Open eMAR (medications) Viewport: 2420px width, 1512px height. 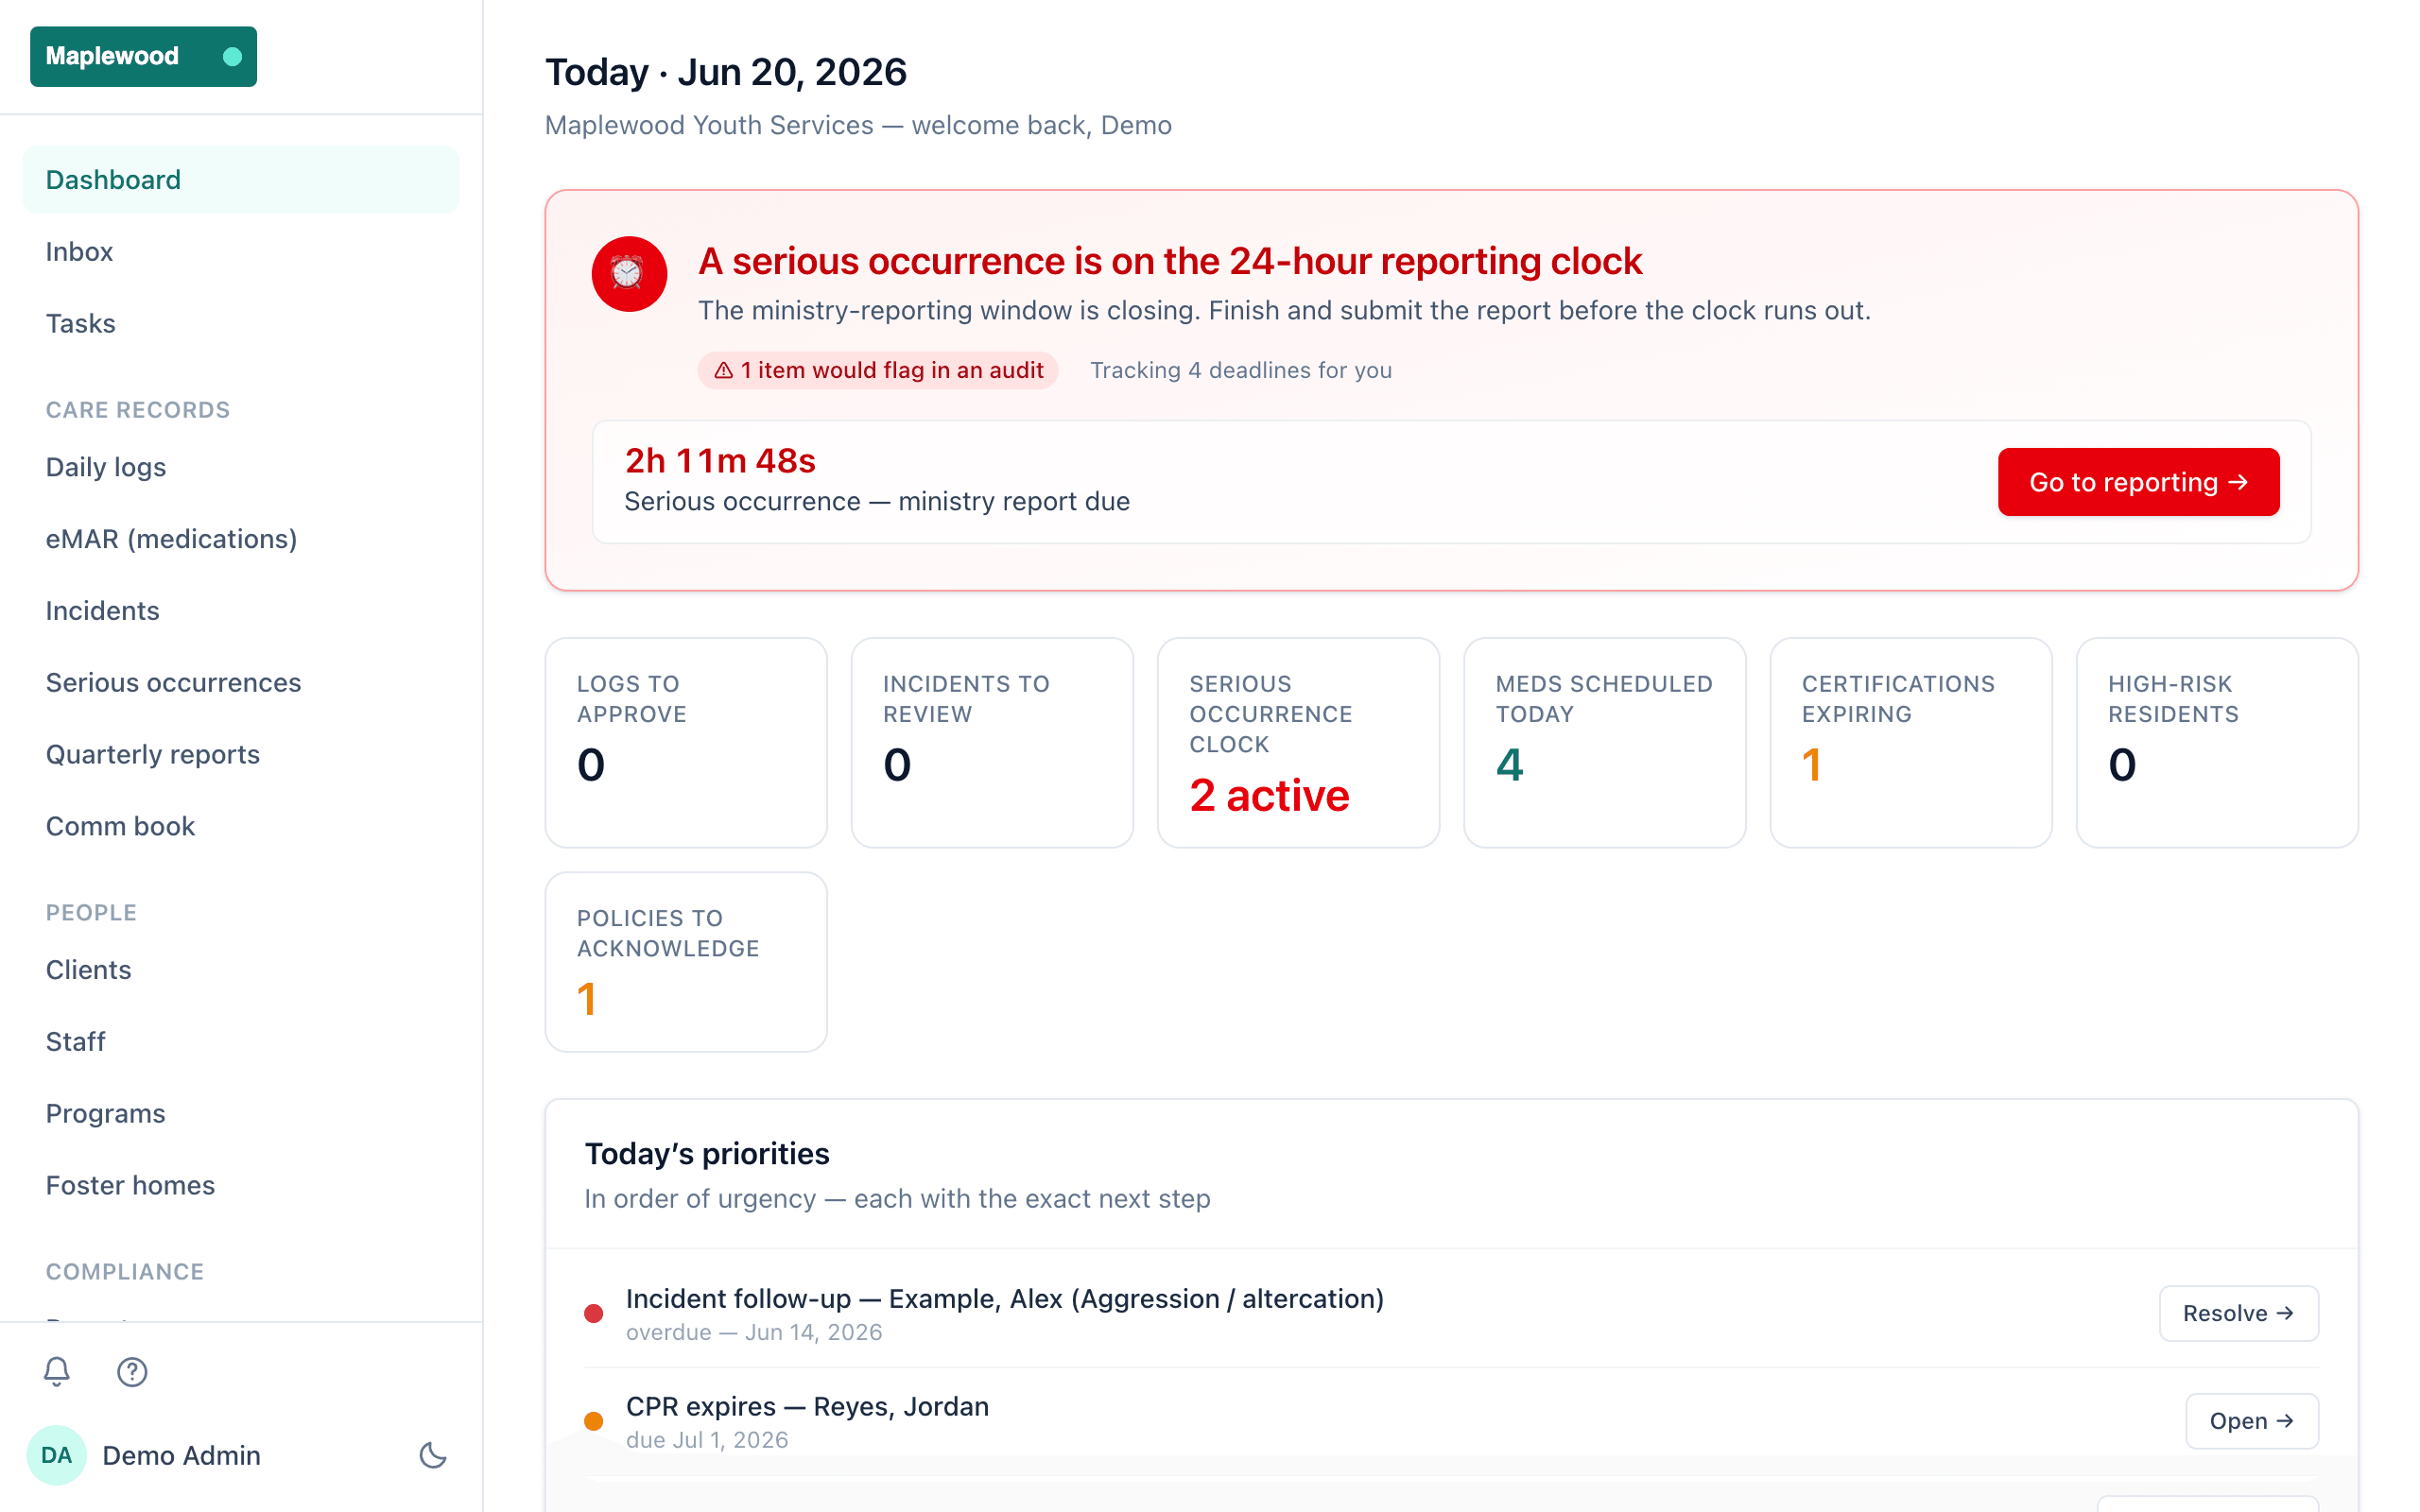coord(241,539)
